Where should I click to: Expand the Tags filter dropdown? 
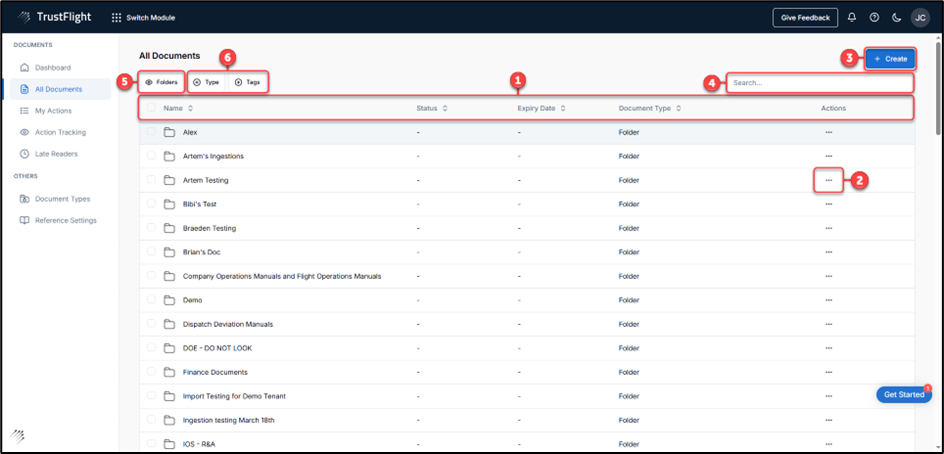click(248, 82)
